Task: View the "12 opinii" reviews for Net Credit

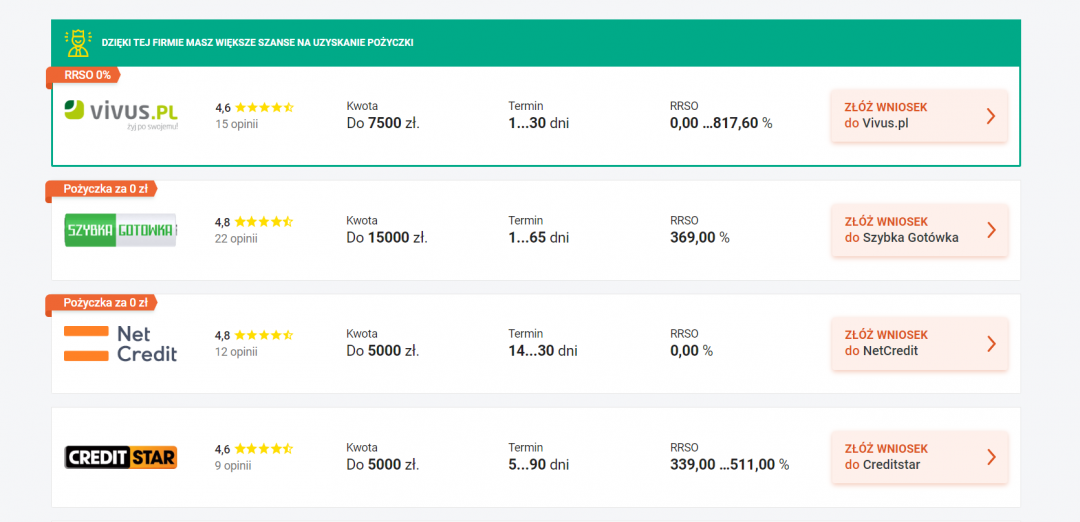Action: pyautogui.click(x=237, y=352)
